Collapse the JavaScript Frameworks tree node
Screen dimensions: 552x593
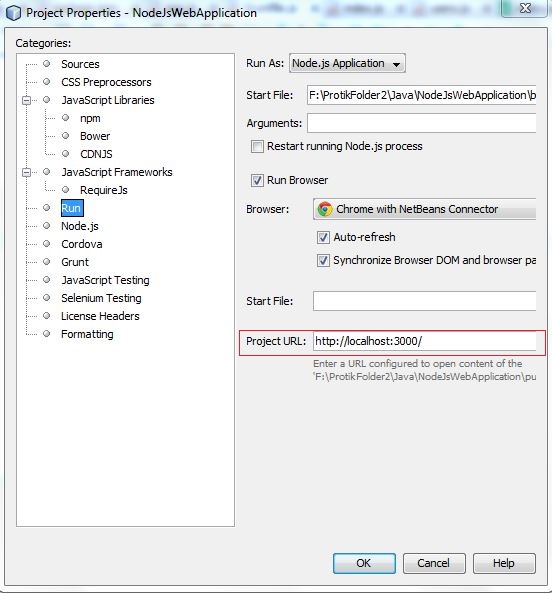(26, 172)
